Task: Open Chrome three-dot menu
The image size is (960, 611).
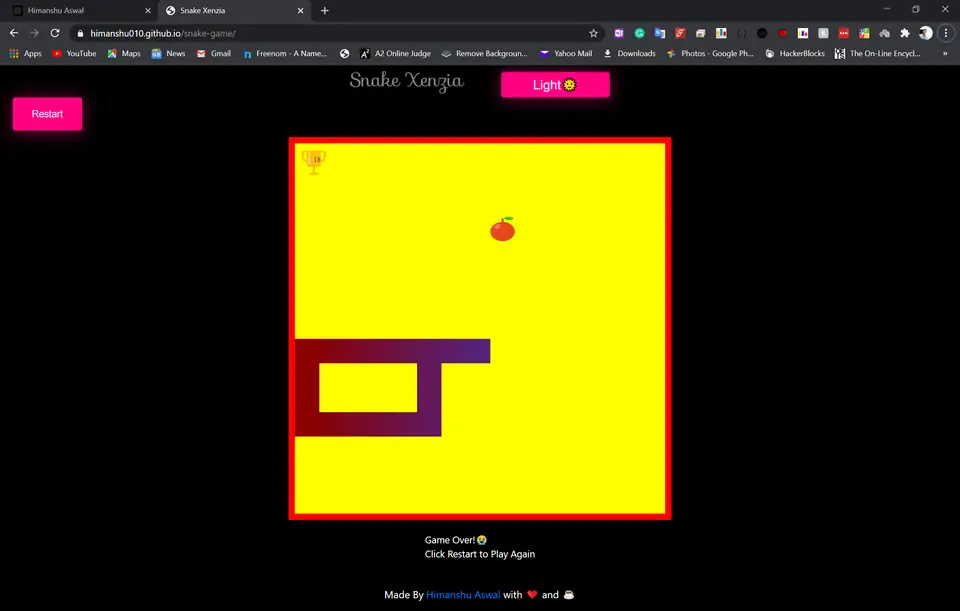Action: click(946, 33)
